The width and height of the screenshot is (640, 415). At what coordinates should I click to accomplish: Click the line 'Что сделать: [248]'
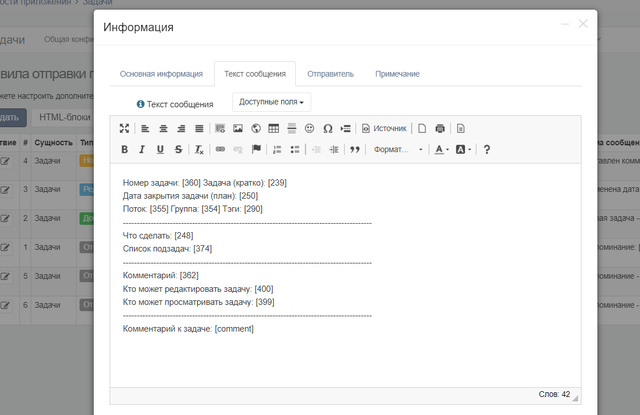[158, 235]
